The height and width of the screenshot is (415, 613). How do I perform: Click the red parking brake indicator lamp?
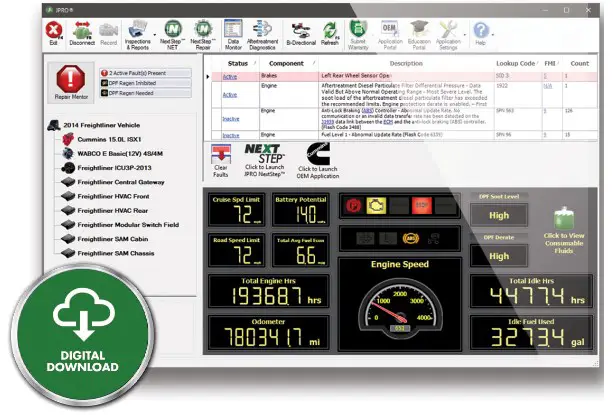[x=353, y=206]
